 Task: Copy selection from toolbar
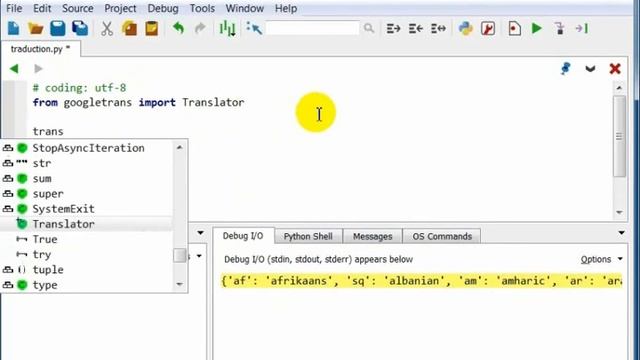point(129,29)
